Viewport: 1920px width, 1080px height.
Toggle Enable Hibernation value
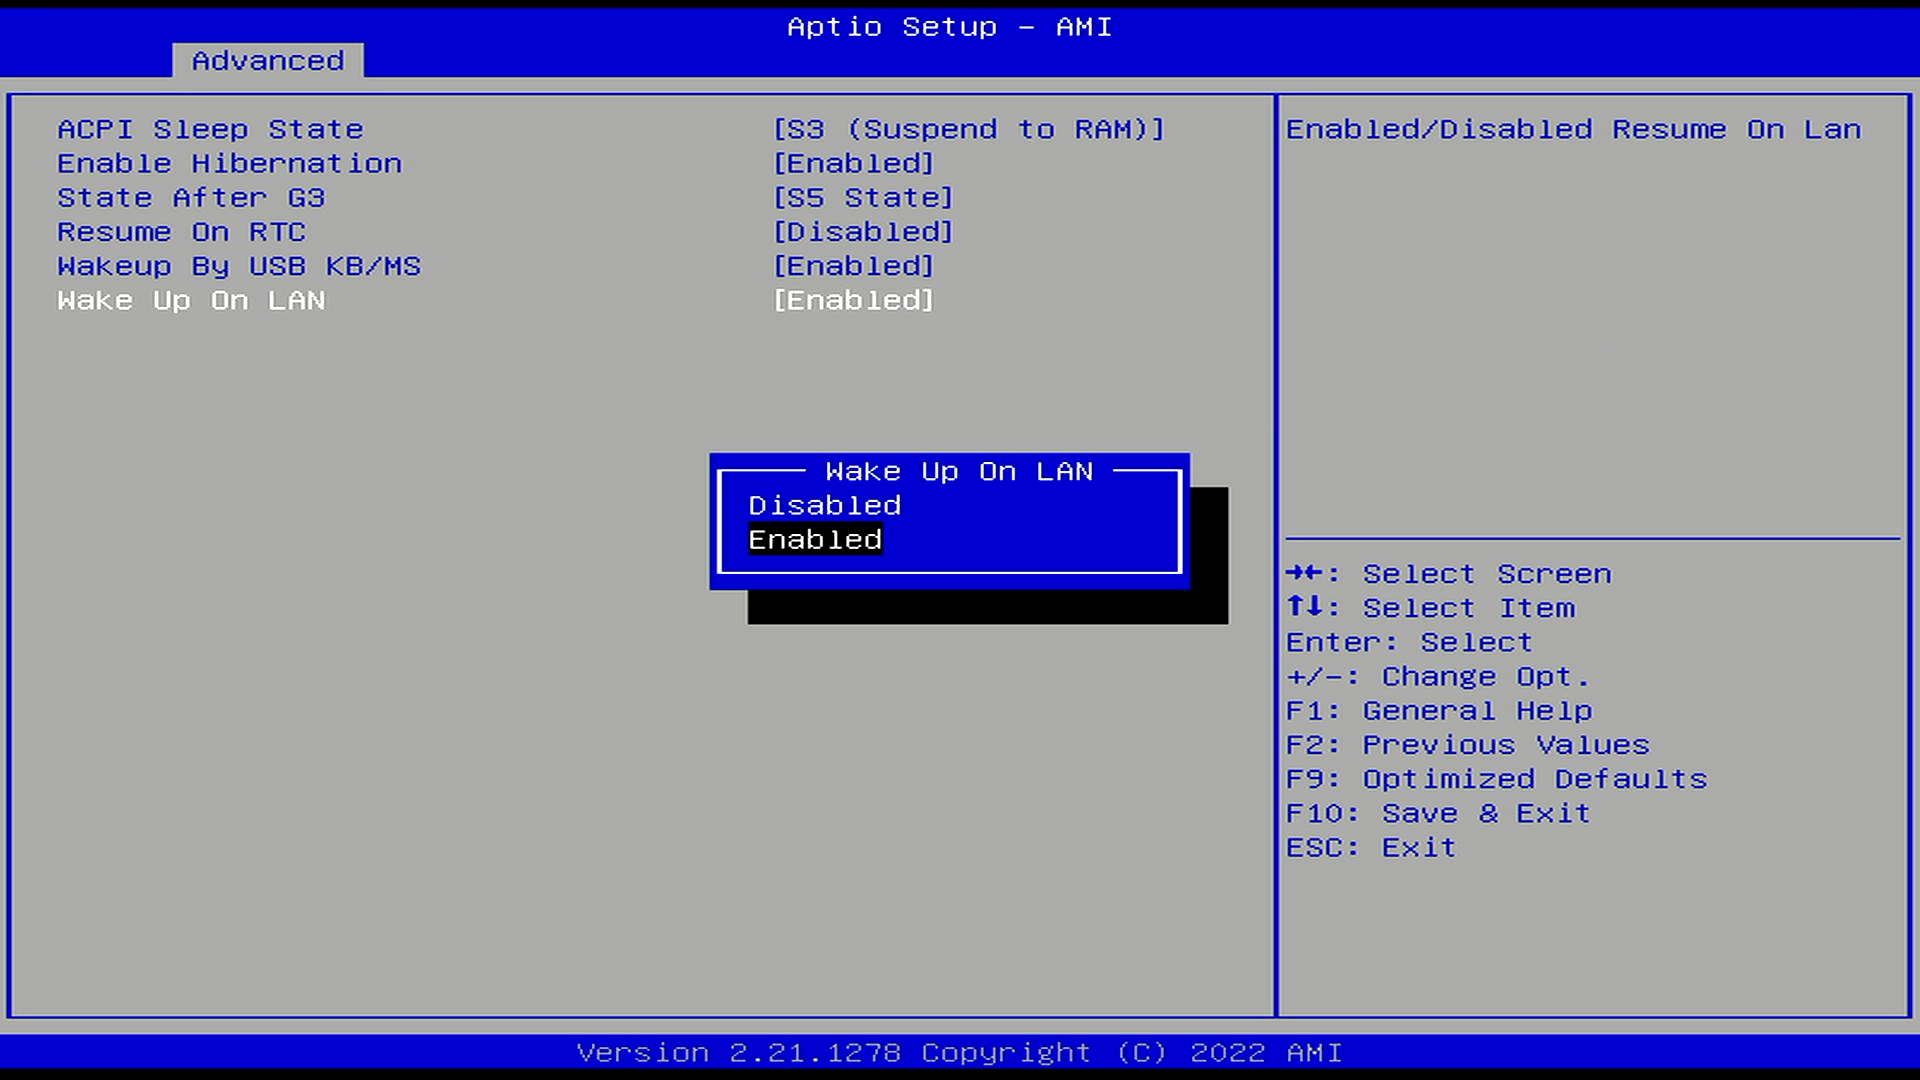tap(853, 164)
